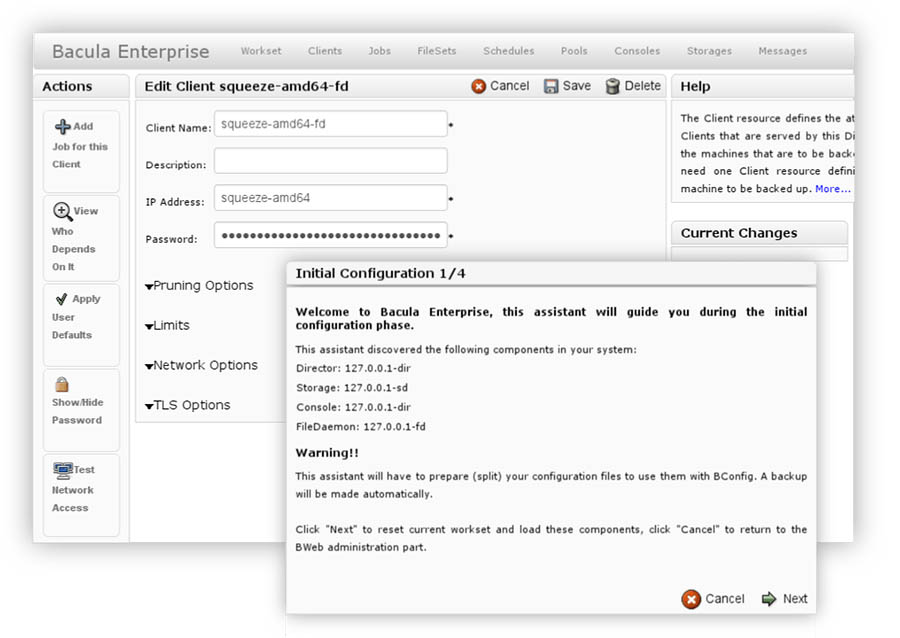Click Next in Initial Configuration dialog

click(x=785, y=599)
